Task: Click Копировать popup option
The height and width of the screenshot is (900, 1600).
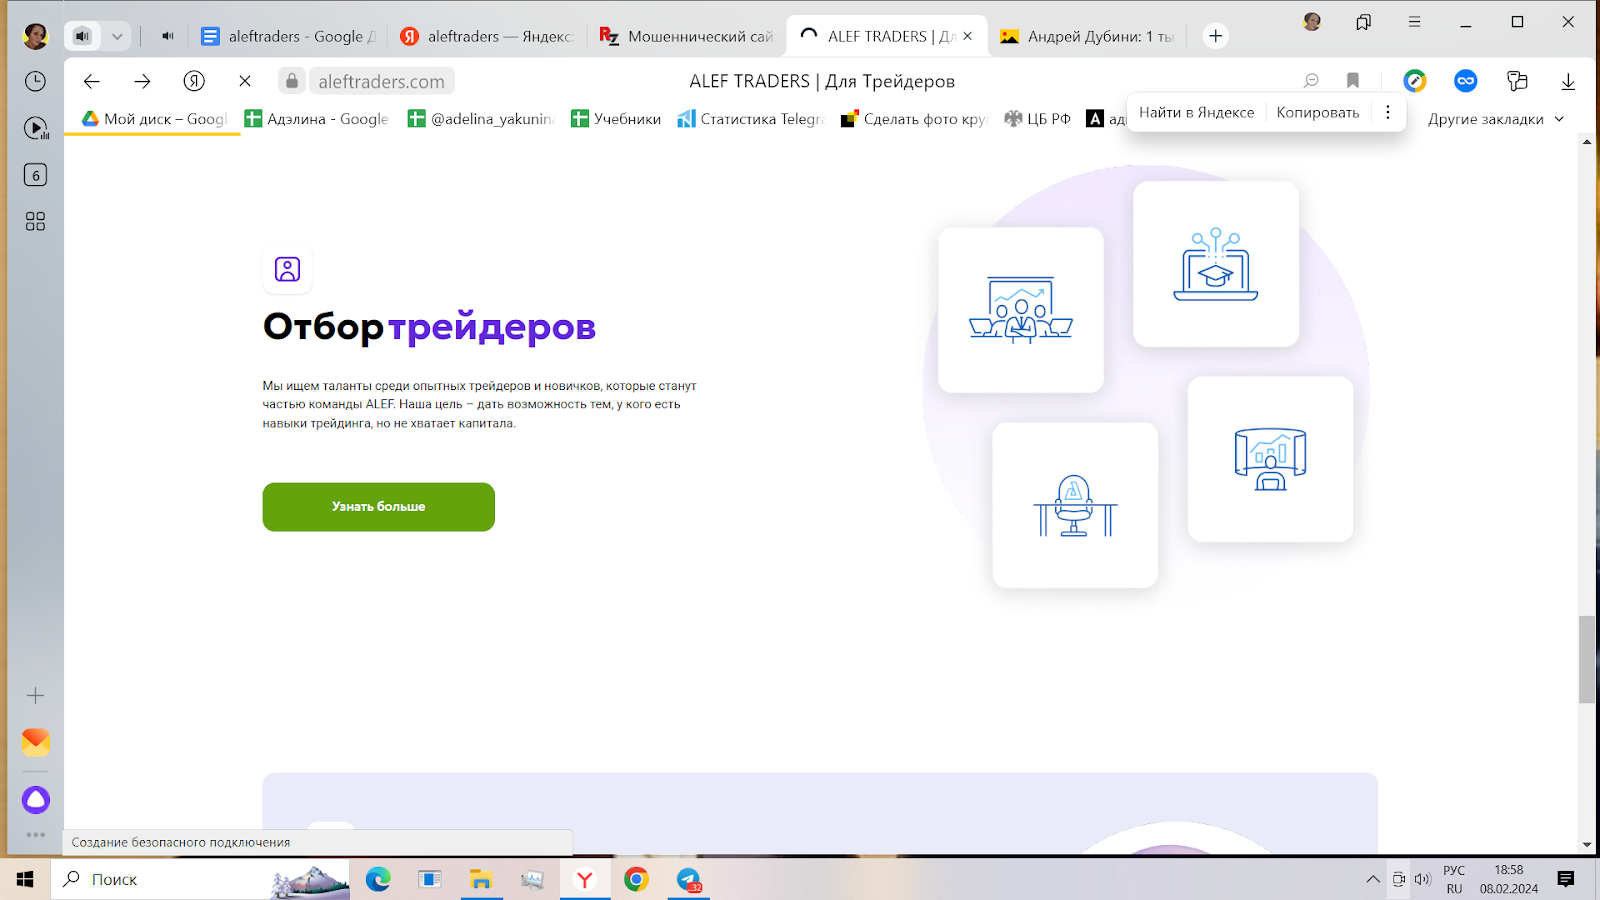Action: (1318, 112)
